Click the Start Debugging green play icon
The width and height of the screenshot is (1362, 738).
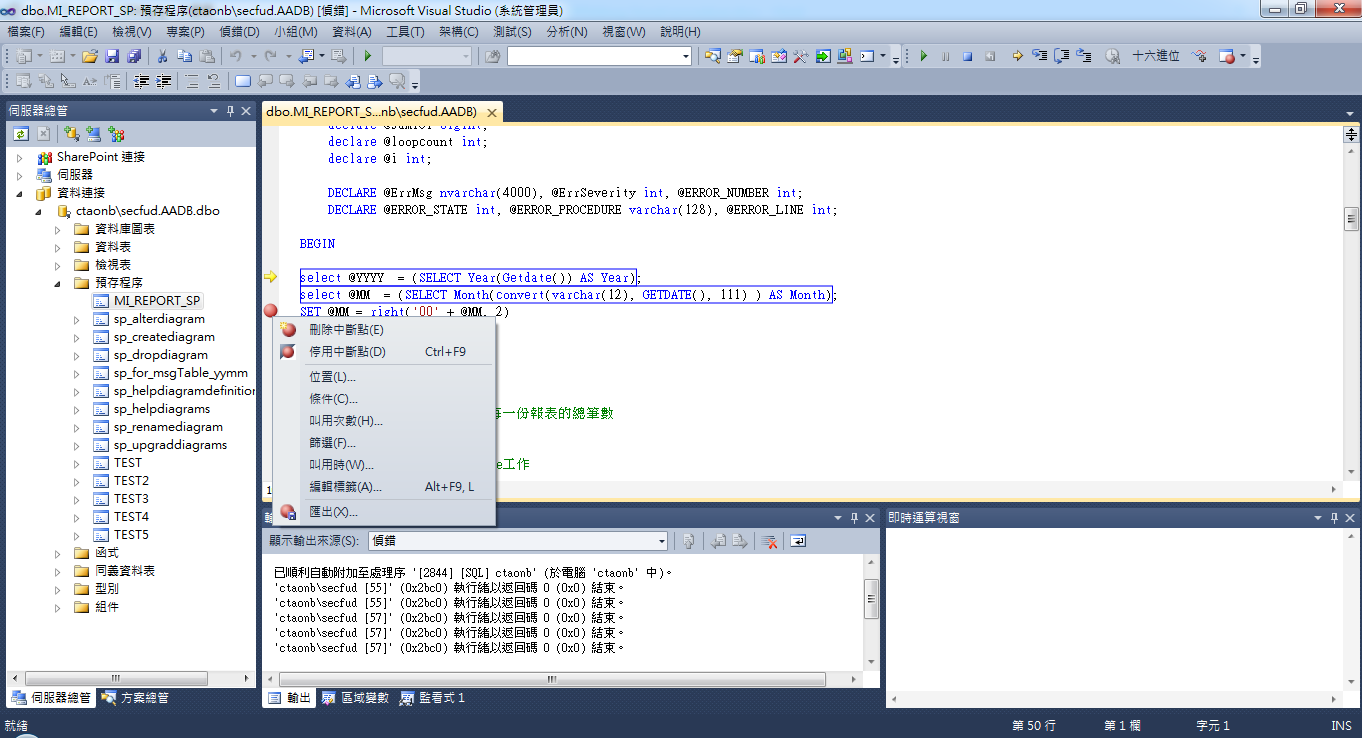(924, 56)
